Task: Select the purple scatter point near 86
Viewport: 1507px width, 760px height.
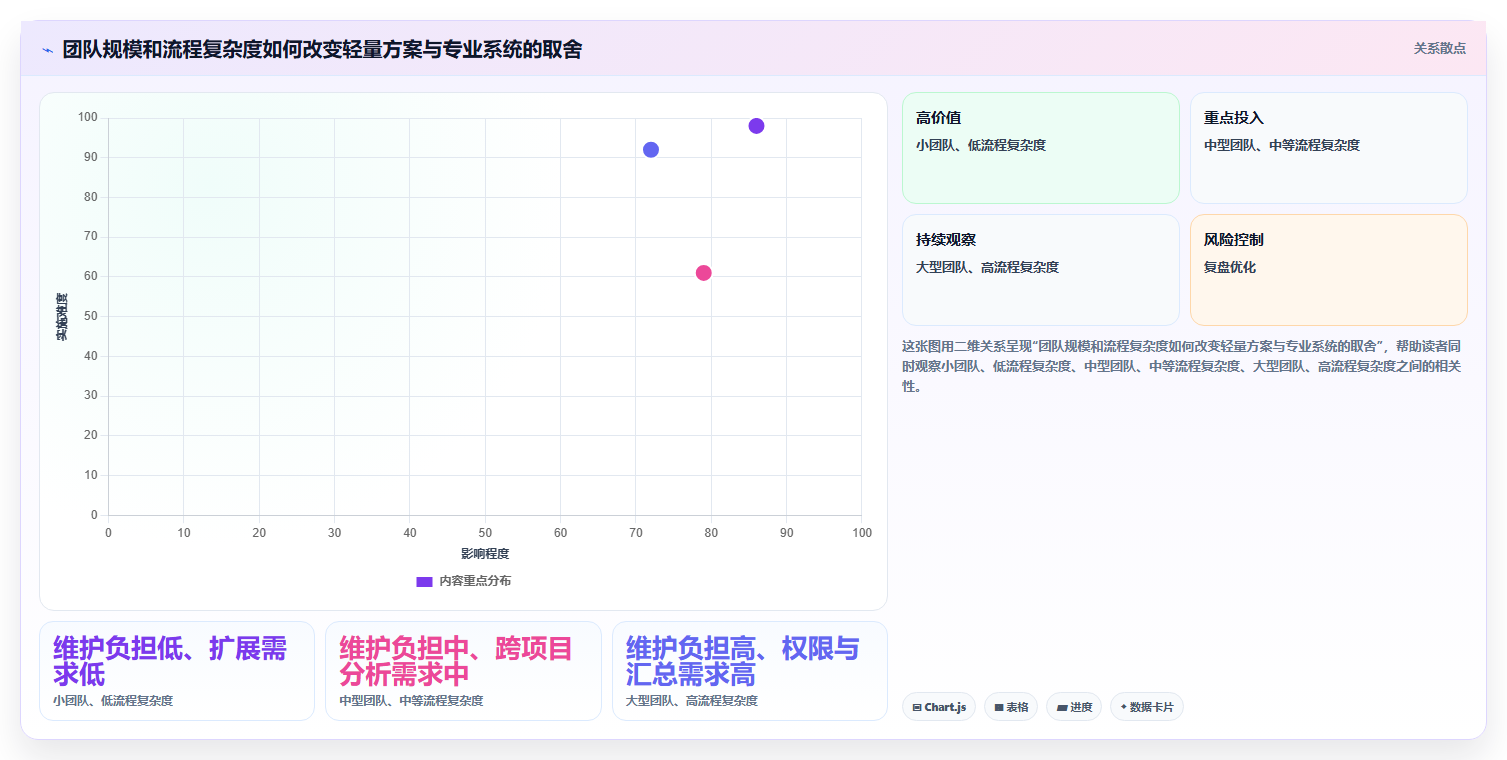Action: pyautogui.click(x=756, y=126)
